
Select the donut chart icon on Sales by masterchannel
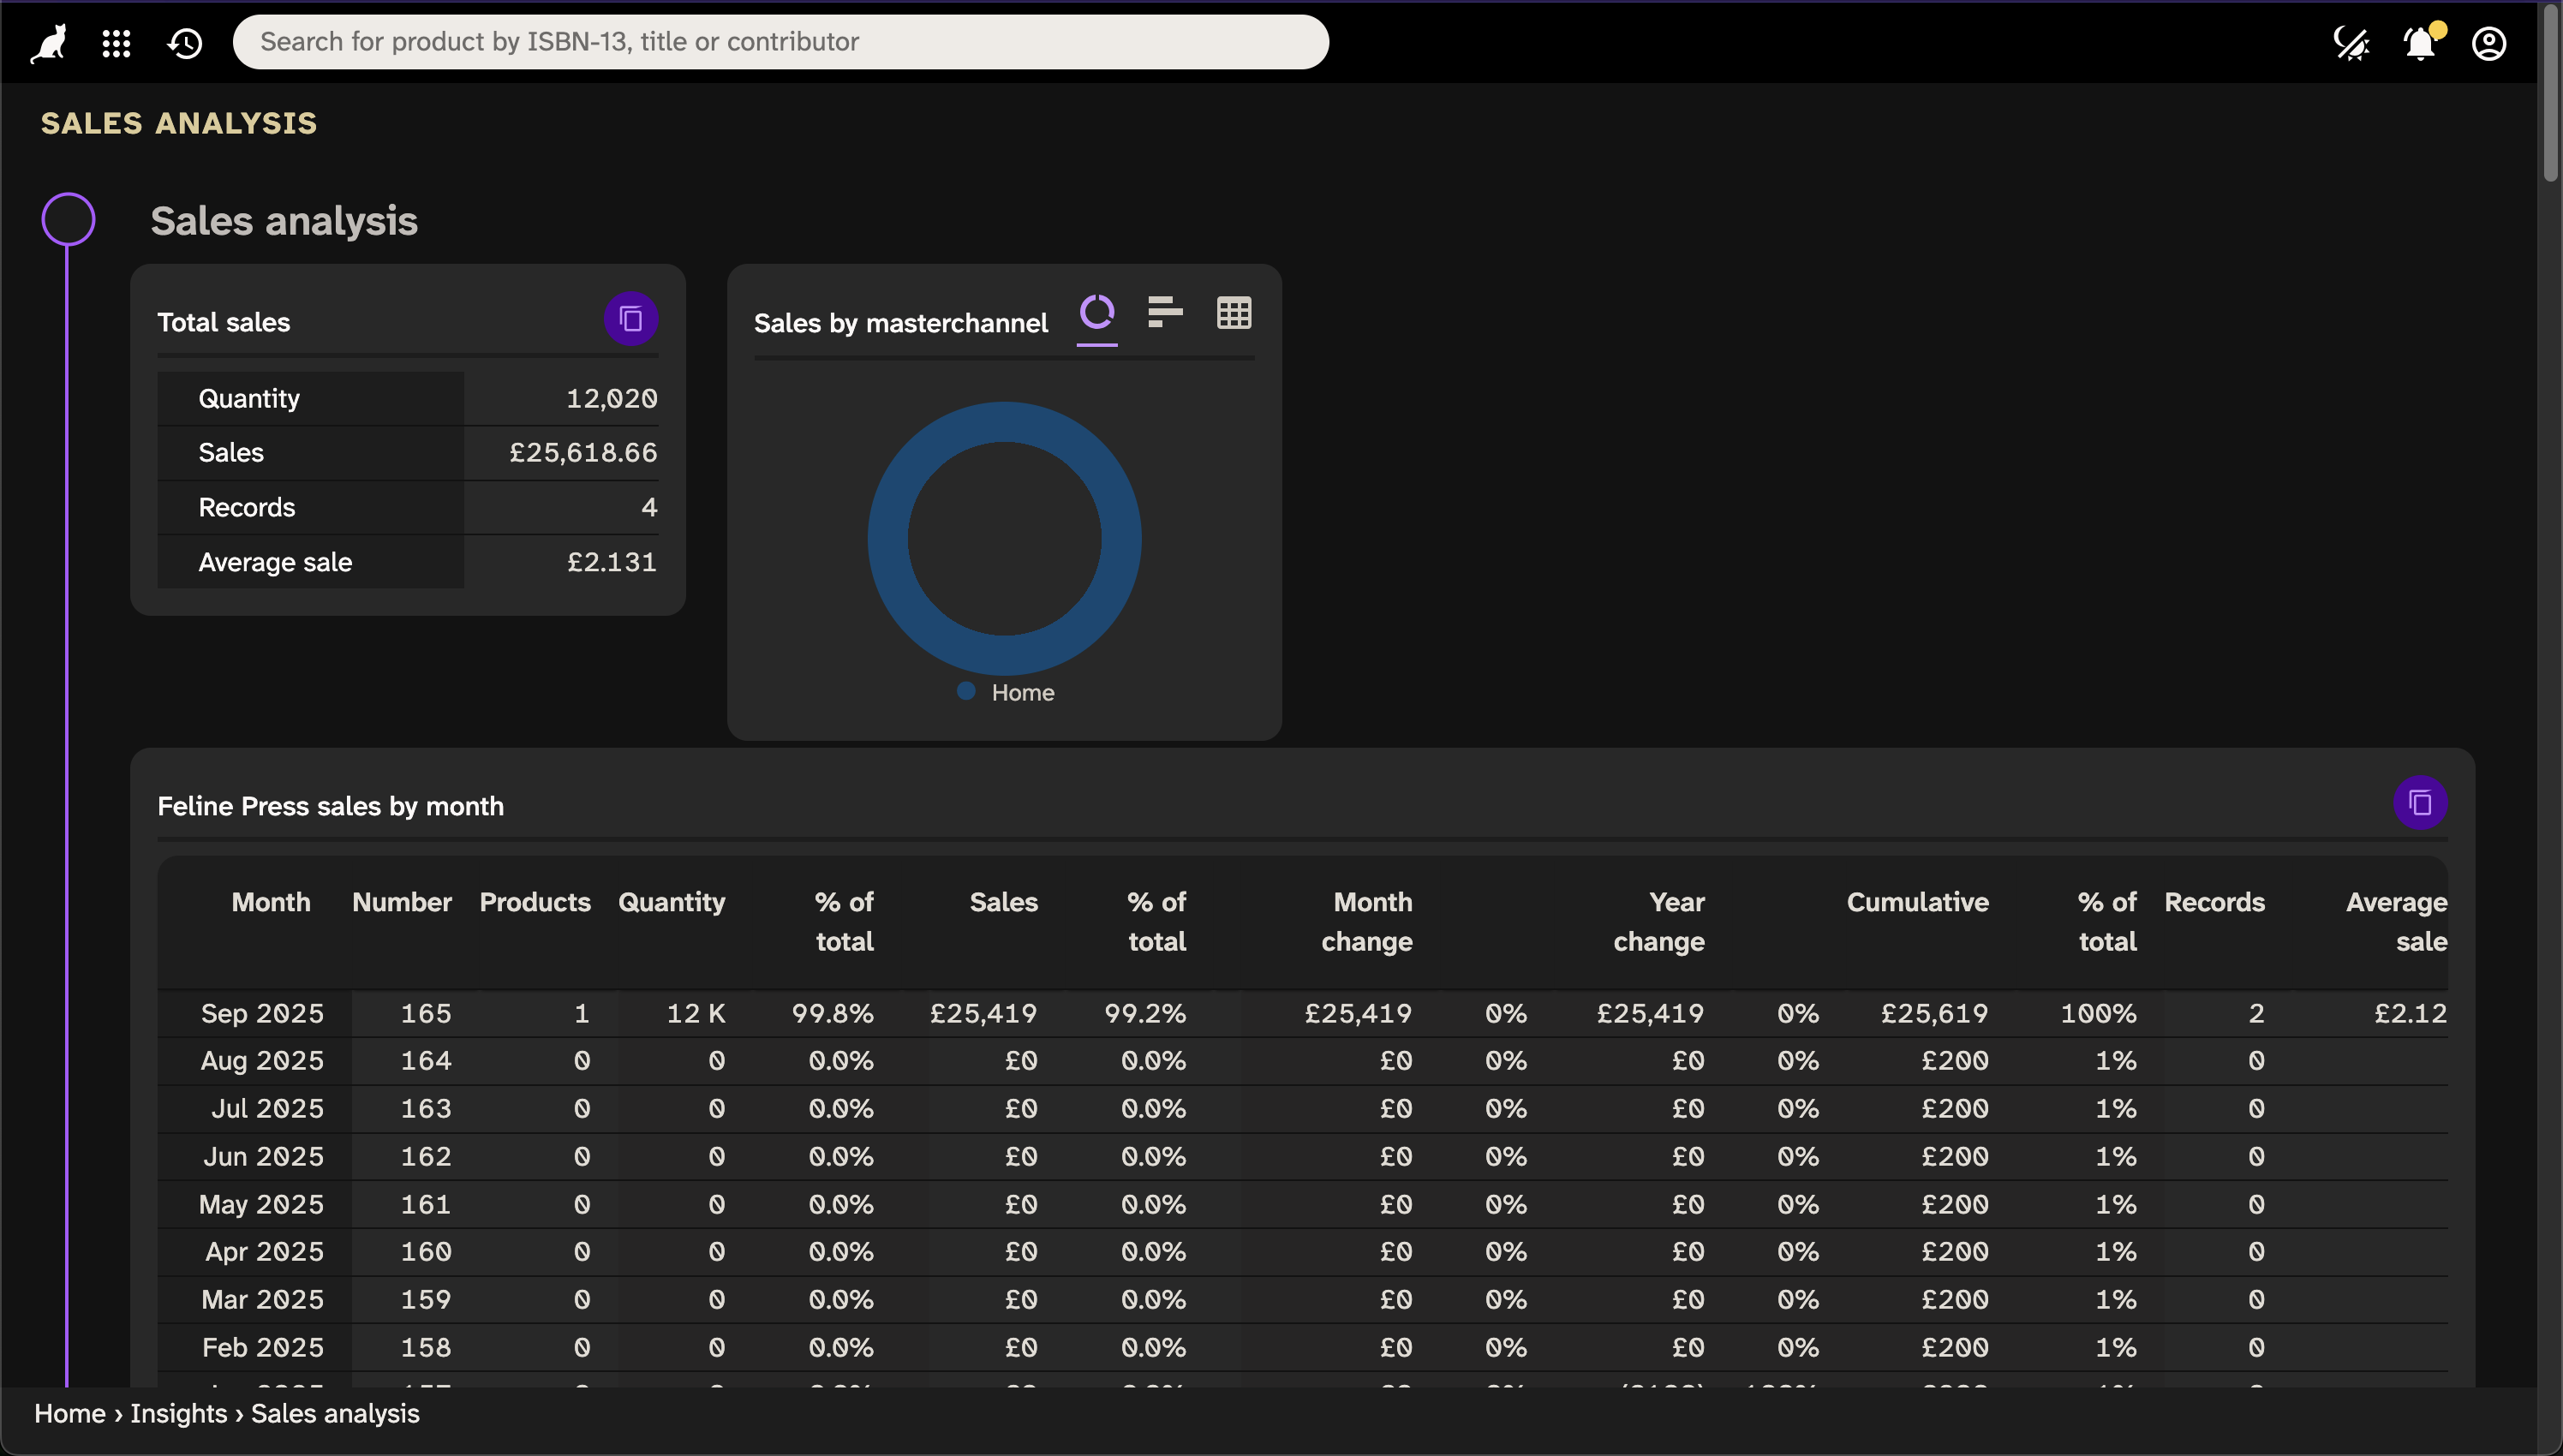tap(1097, 313)
